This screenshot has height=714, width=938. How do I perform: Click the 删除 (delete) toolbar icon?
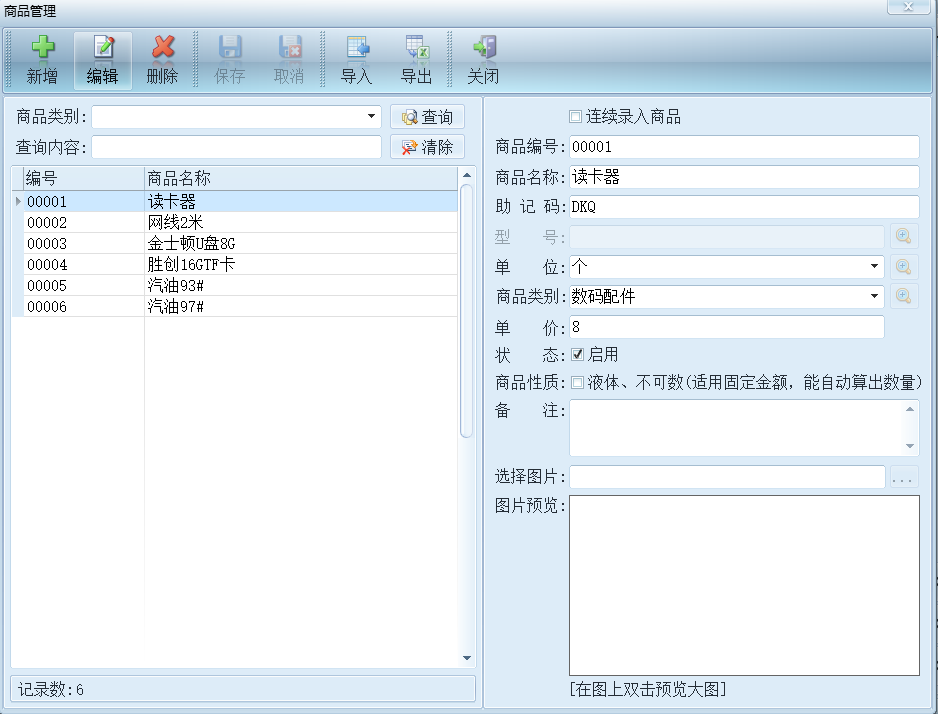[163, 60]
